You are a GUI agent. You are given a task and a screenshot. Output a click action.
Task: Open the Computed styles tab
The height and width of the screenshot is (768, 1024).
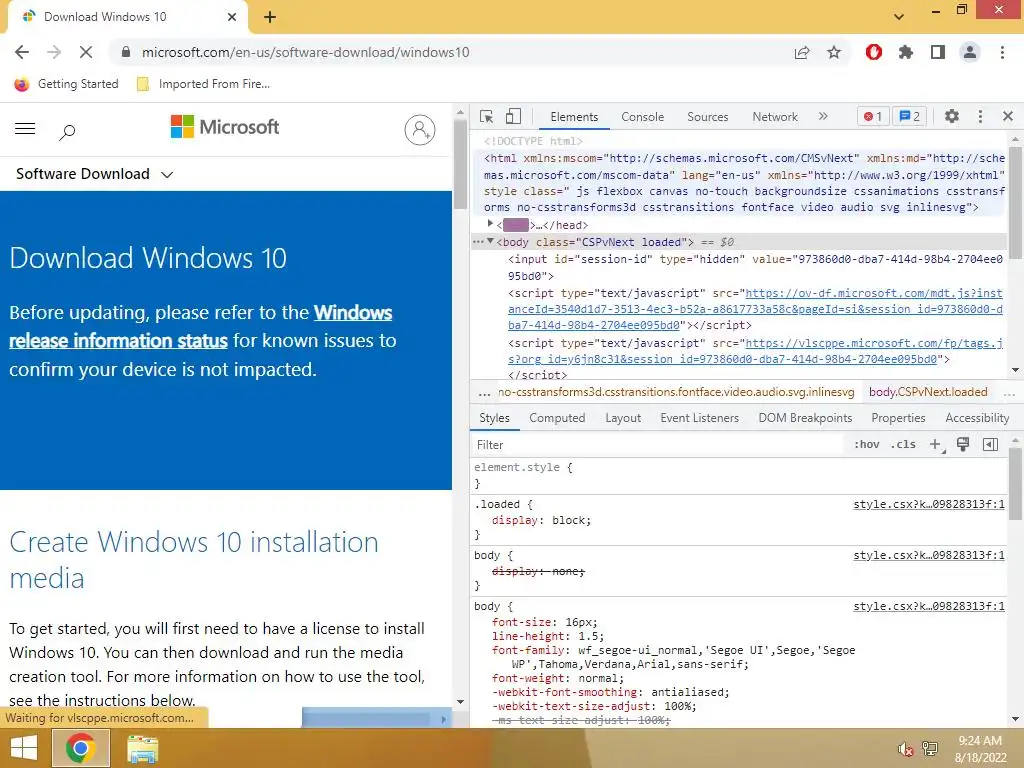(x=557, y=418)
